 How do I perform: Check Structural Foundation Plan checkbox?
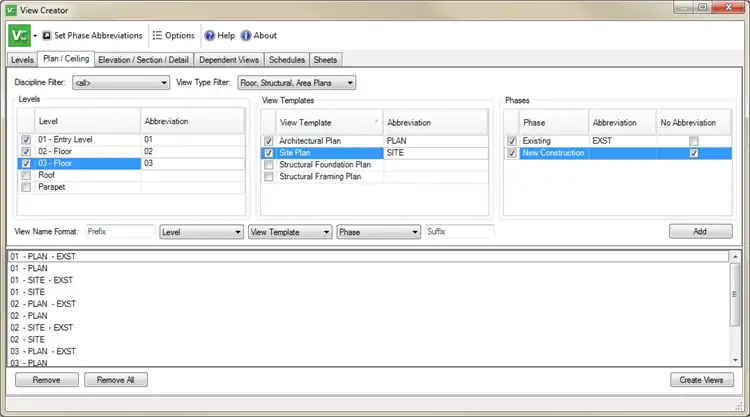(268, 165)
